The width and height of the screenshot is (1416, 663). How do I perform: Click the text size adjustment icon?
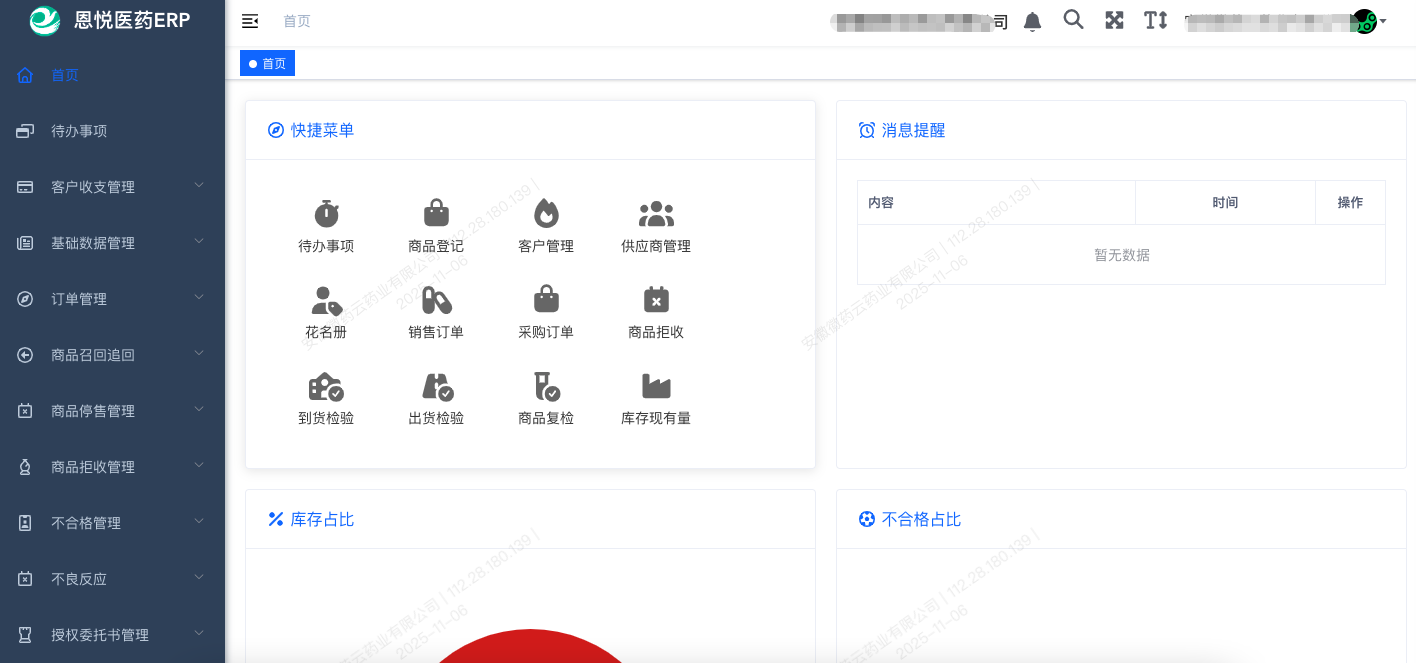coord(1155,20)
